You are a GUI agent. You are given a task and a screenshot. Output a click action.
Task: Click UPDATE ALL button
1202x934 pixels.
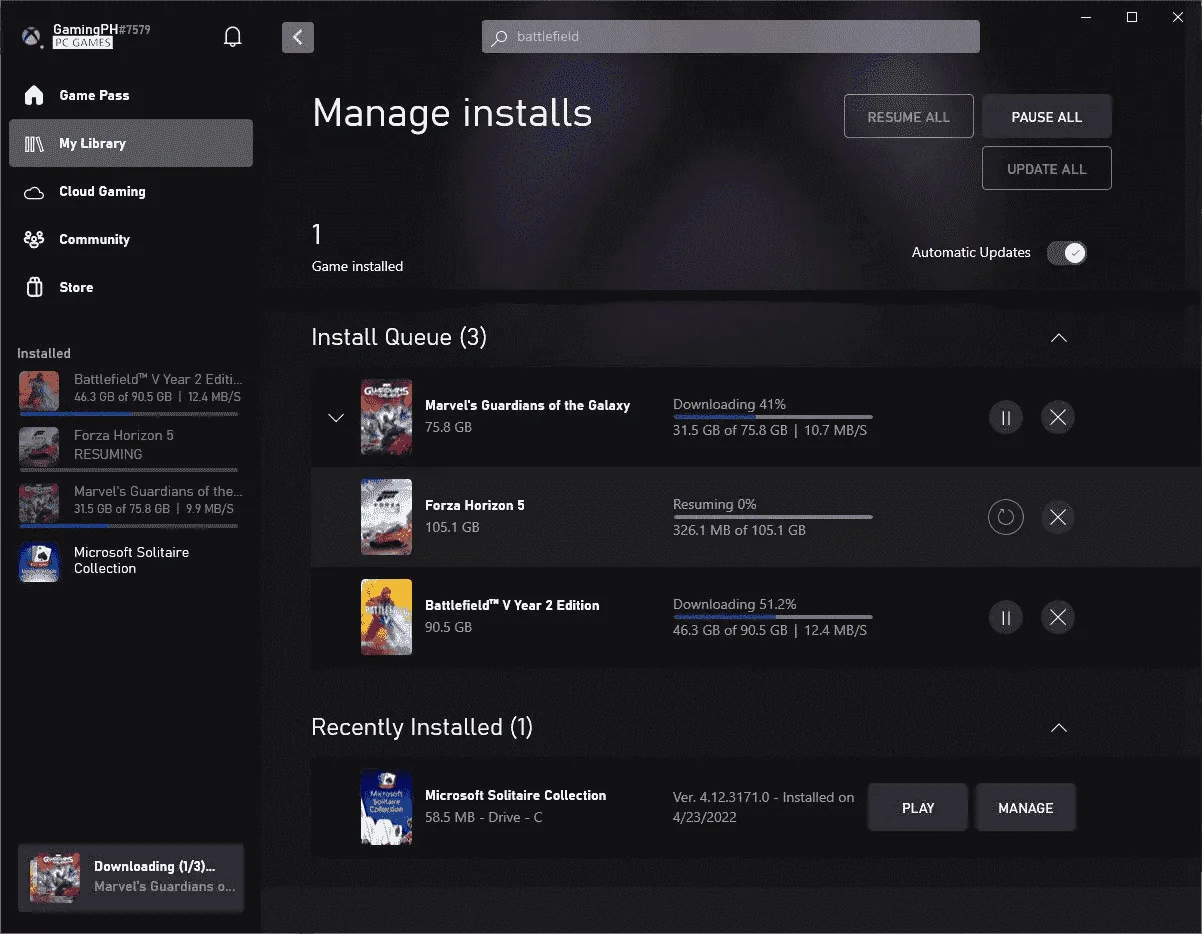click(x=1047, y=169)
